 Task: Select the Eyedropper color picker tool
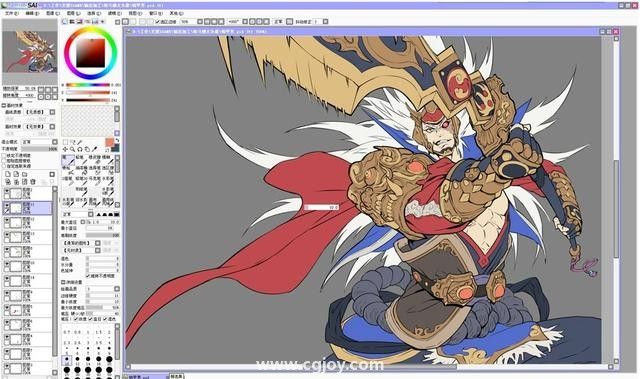pyautogui.click(x=94, y=149)
